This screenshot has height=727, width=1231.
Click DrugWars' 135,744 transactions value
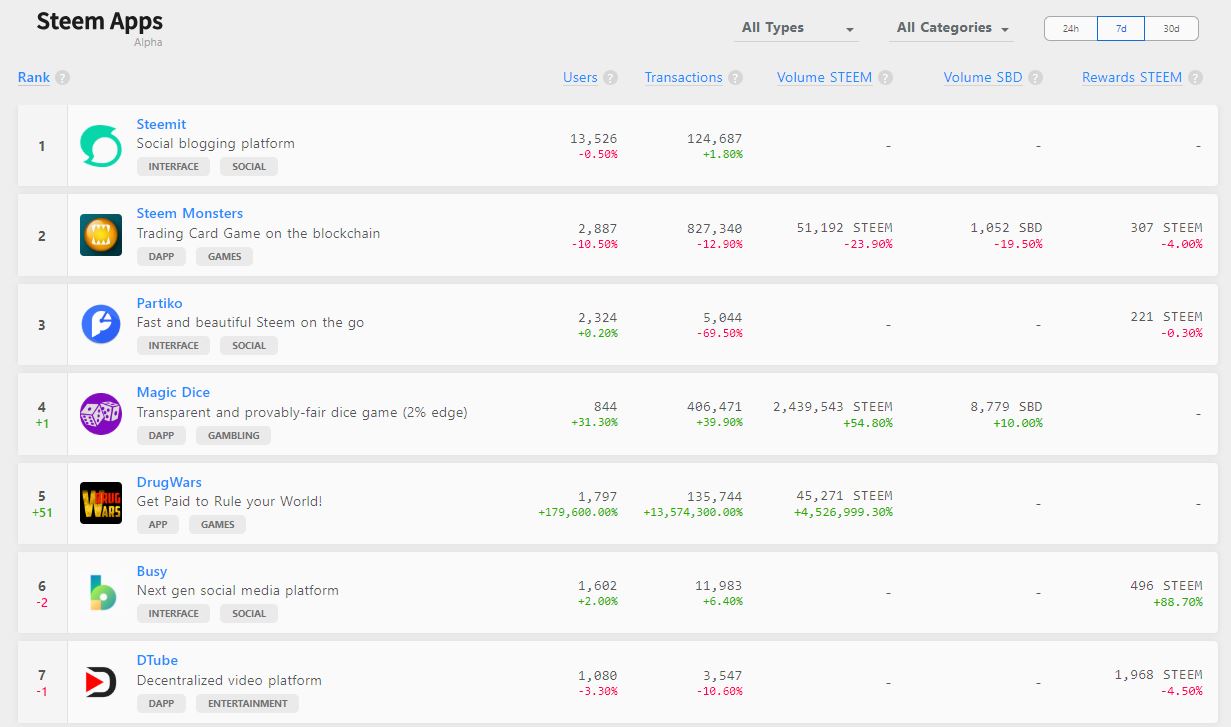pos(715,496)
